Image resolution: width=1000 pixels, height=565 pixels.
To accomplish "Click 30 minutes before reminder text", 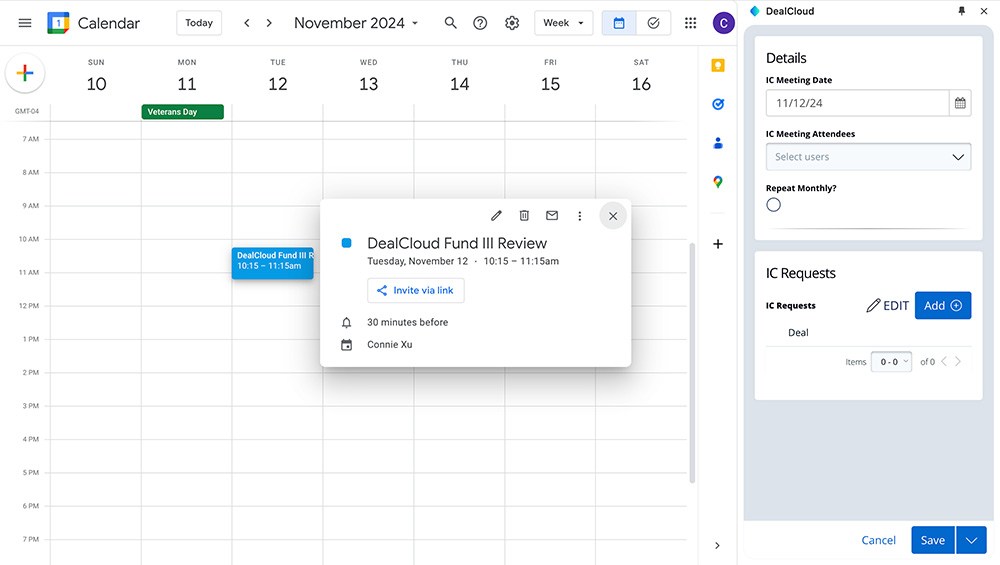I will [x=408, y=322].
